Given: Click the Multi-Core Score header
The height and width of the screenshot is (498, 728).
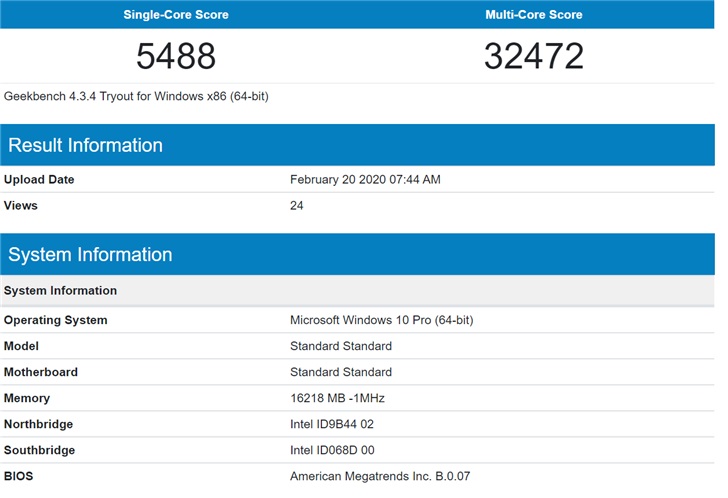Looking at the screenshot, I should click(x=533, y=15).
